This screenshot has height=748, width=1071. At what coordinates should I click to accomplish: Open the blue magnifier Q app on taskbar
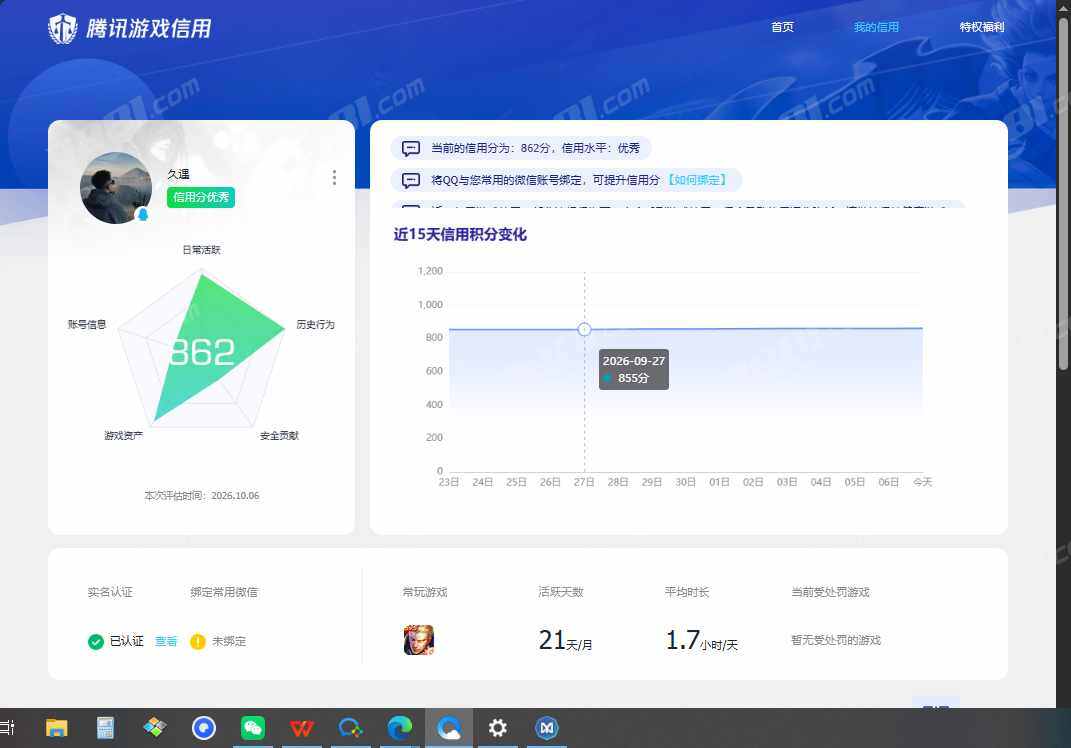coord(350,728)
